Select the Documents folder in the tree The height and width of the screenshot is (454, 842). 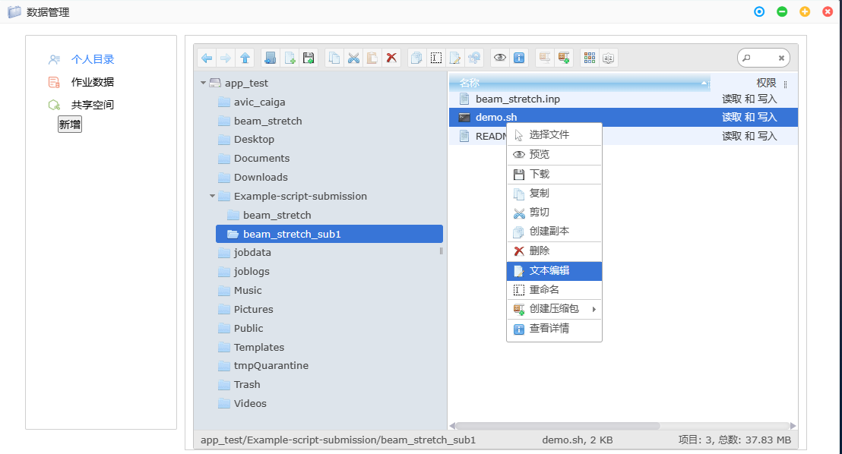262,158
